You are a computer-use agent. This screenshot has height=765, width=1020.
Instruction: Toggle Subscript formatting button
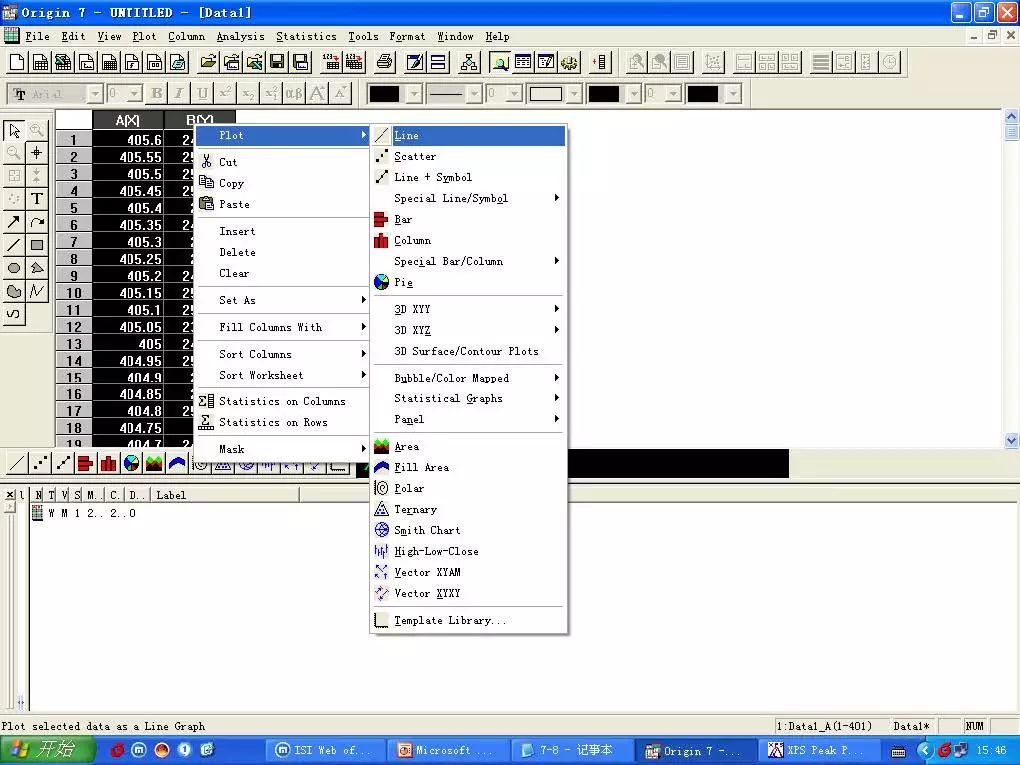coord(248,94)
